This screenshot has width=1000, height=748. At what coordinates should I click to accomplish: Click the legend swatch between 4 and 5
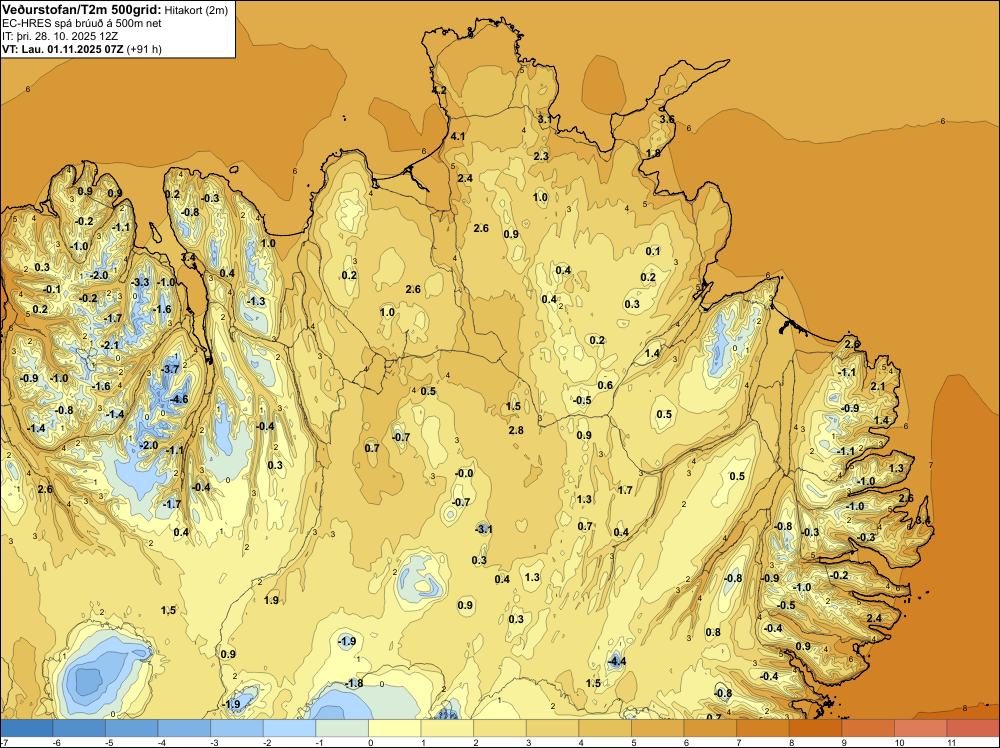[x=605, y=728]
